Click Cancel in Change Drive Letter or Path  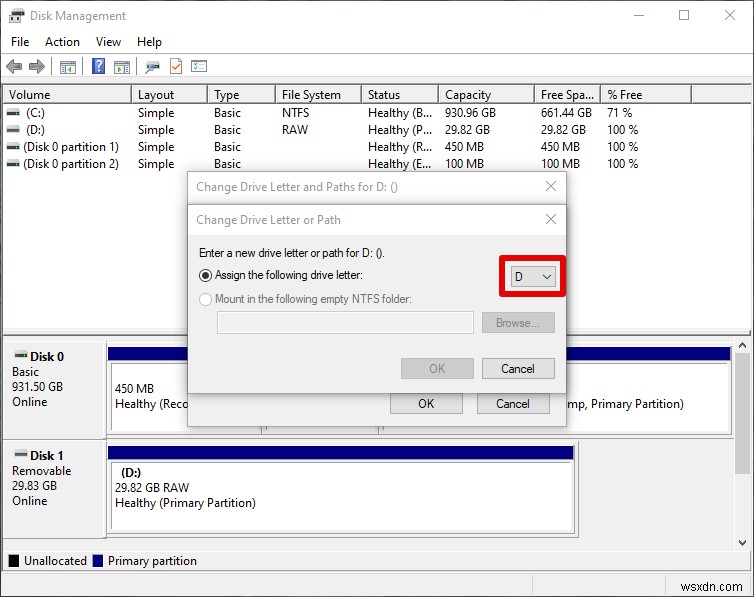point(518,369)
